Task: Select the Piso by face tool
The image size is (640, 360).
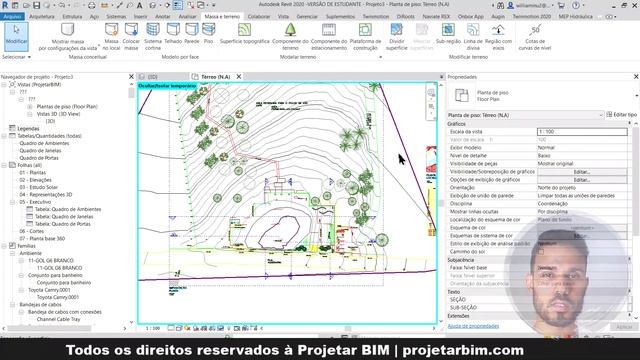Action: [209, 33]
